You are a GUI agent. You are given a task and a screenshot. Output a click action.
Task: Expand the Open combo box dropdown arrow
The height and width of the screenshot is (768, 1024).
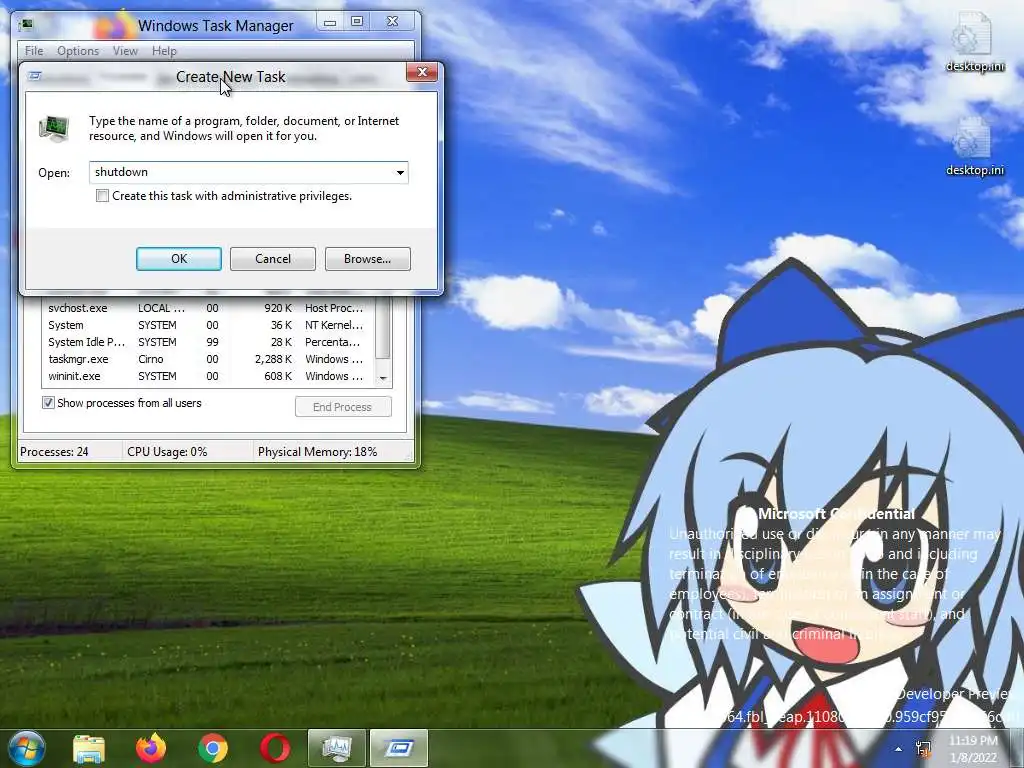tap(400, 172)
